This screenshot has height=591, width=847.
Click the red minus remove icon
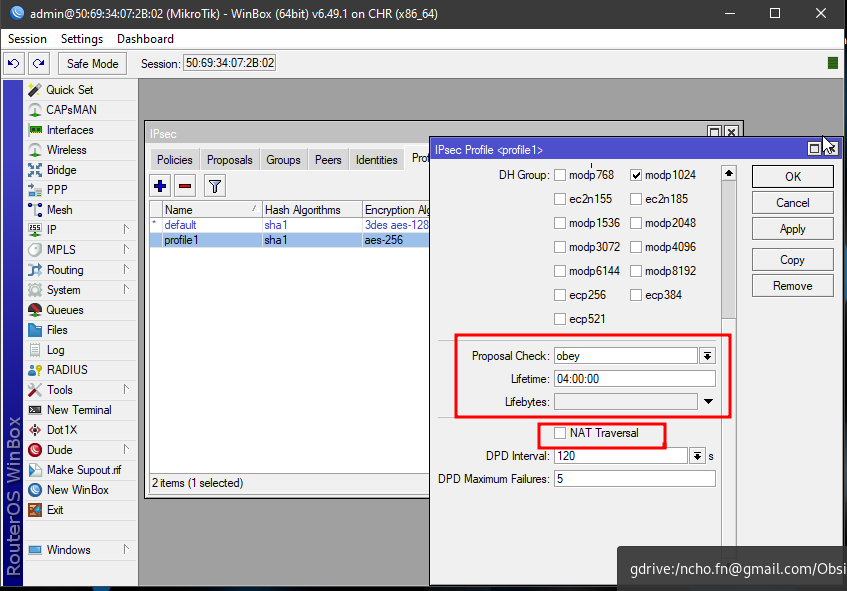point(185,185)
